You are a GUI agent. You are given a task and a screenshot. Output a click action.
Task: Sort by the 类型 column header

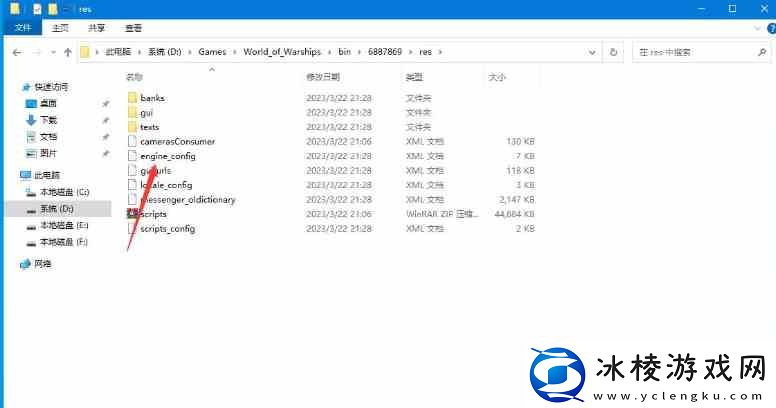[x=414, y=77]
